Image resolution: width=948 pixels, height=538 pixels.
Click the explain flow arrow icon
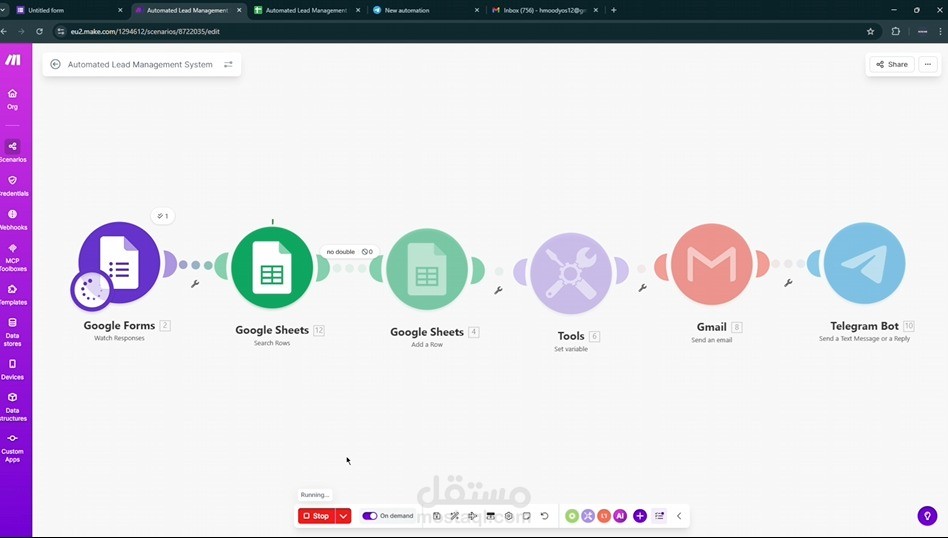click(x=473, y=516)
